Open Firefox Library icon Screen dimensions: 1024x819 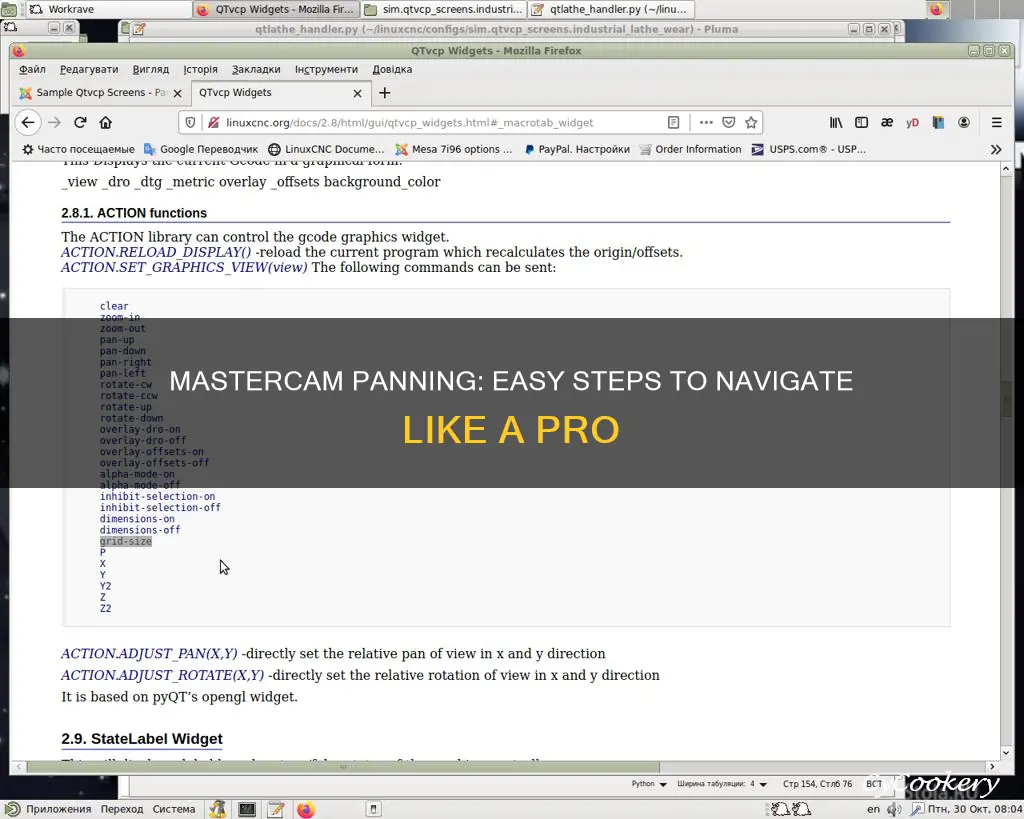click(x=836, y=122)
